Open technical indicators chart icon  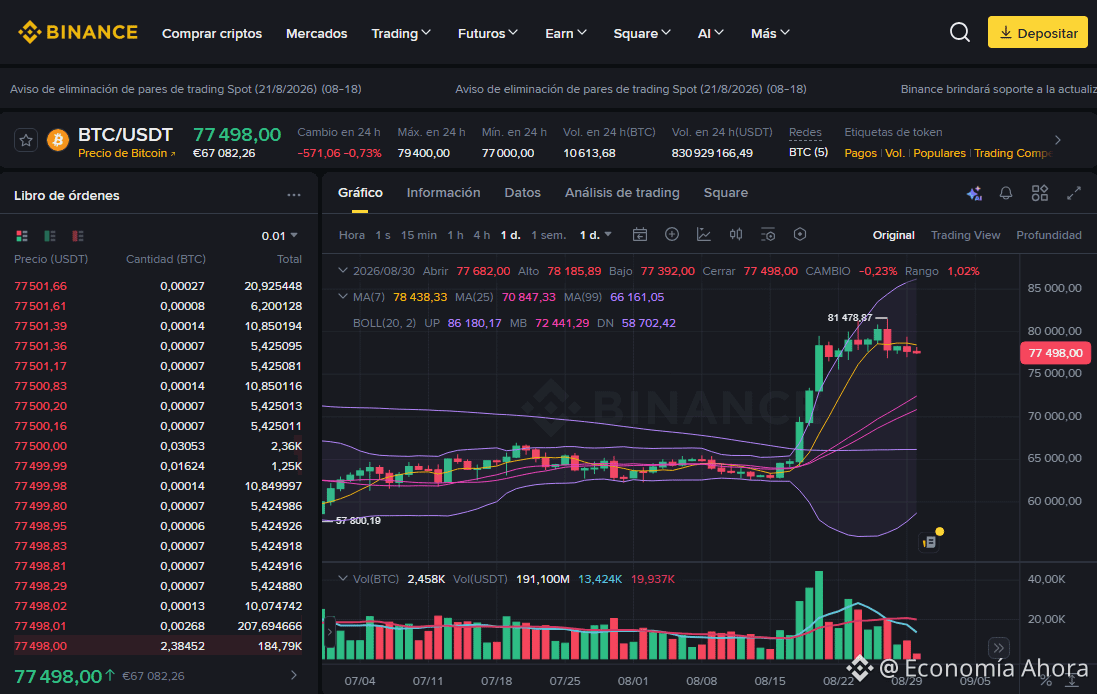(704, 234)
